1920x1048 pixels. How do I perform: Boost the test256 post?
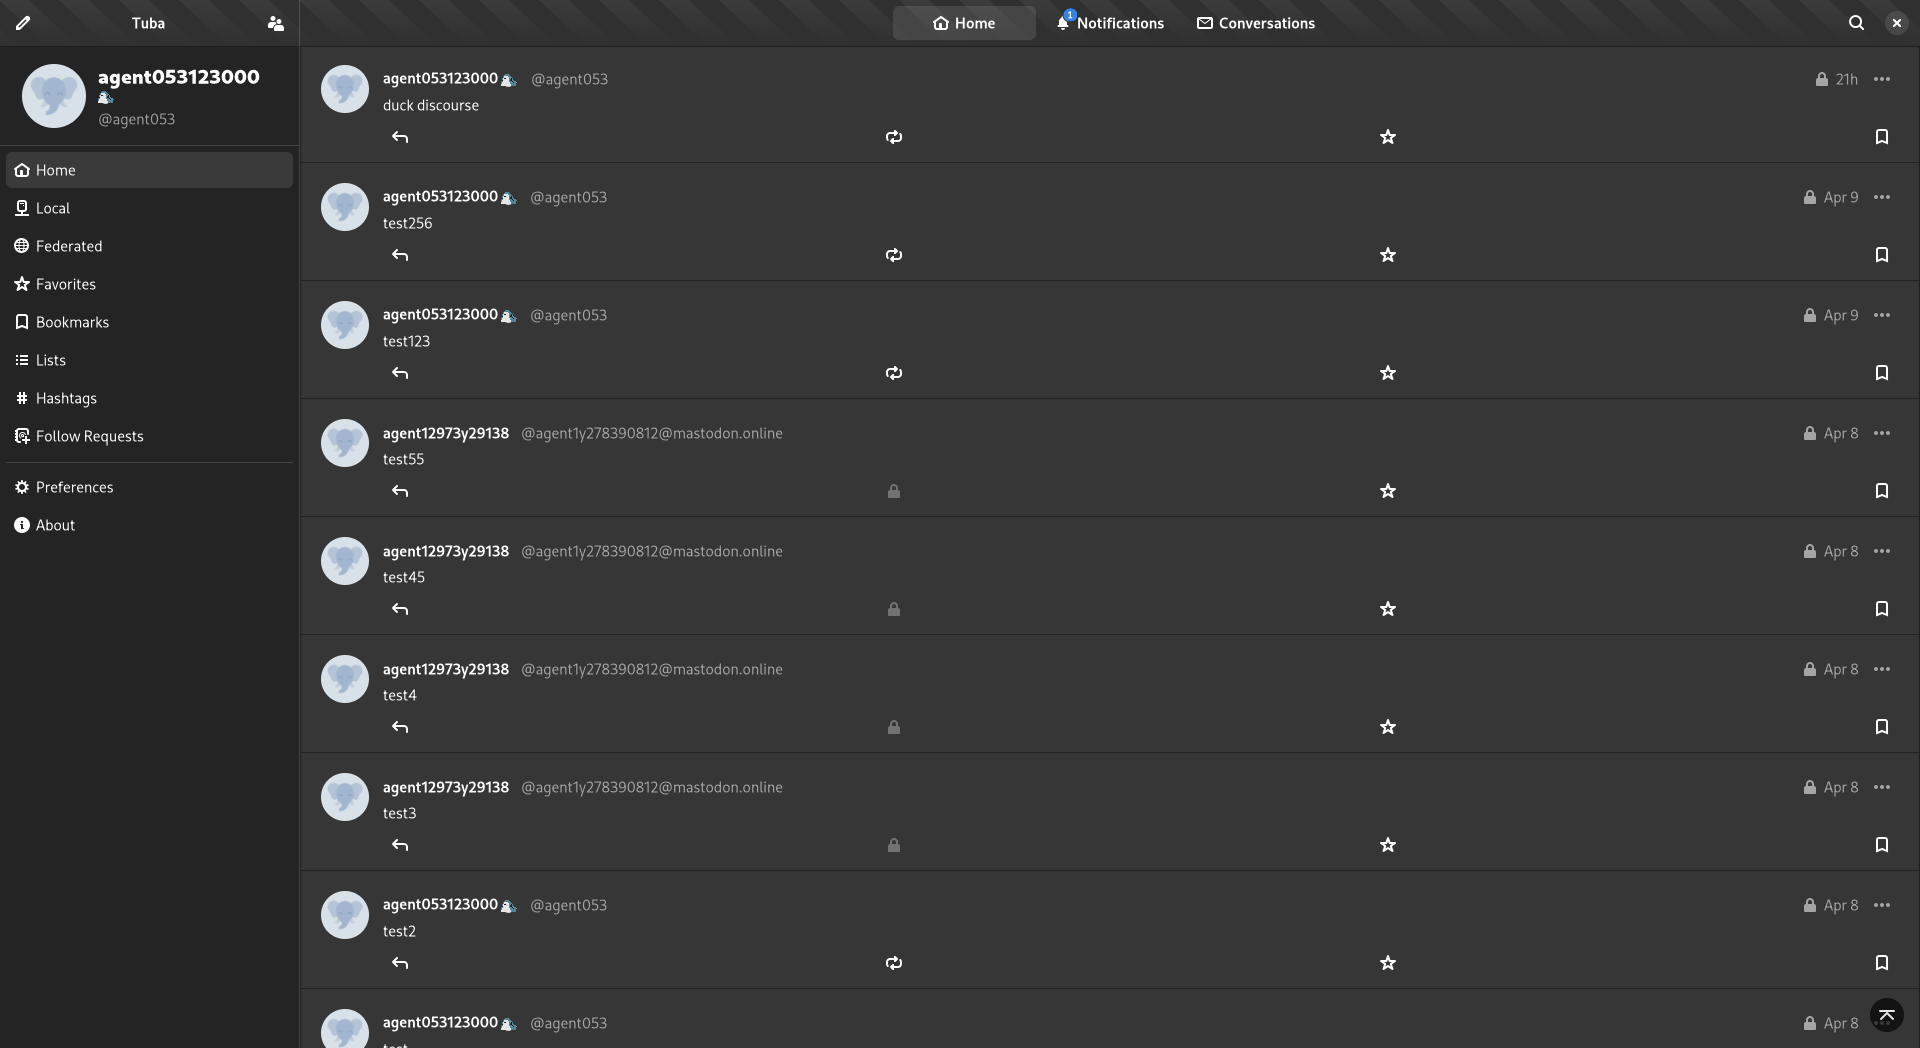(x=893, y=255)
